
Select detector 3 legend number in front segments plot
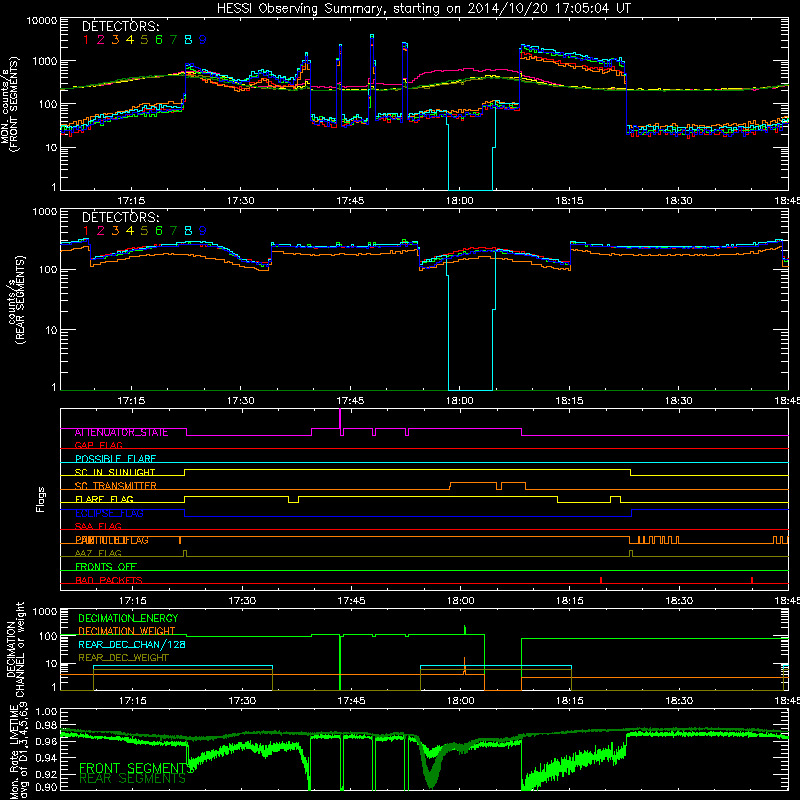[115, 40]
